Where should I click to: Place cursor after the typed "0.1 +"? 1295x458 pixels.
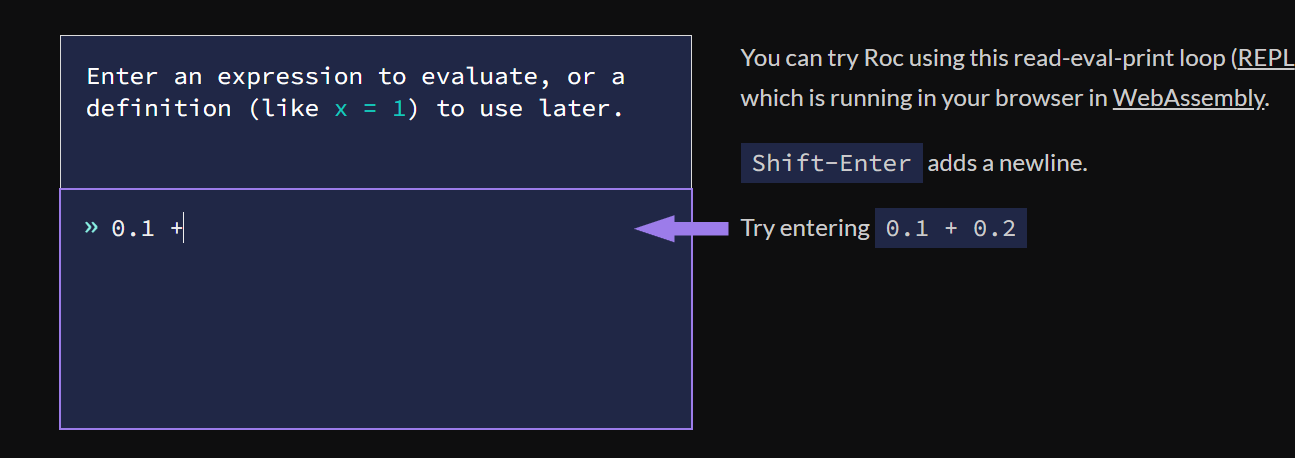(x=185, y=229)
